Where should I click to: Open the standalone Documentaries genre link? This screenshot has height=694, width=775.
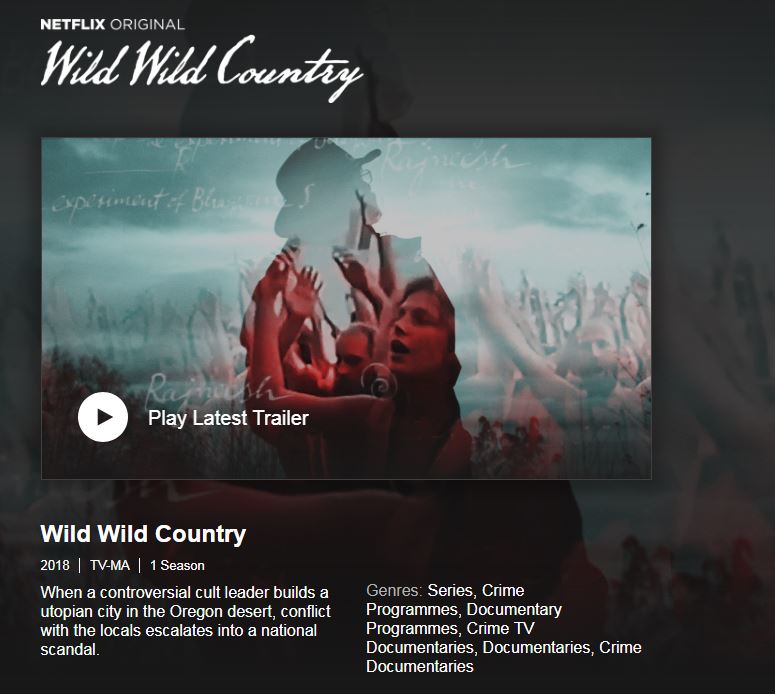[536, 647]
